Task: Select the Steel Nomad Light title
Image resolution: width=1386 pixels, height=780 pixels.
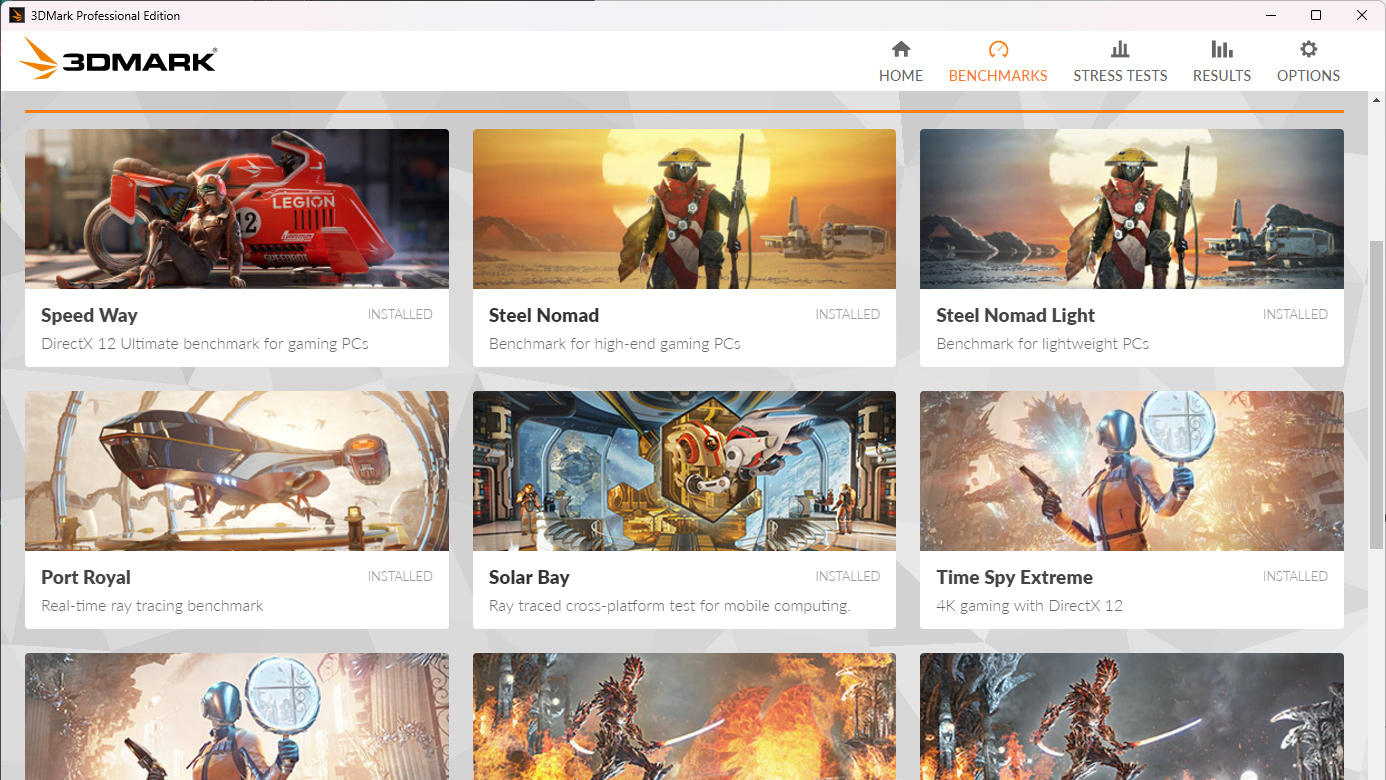Action: click(1016, 316)
